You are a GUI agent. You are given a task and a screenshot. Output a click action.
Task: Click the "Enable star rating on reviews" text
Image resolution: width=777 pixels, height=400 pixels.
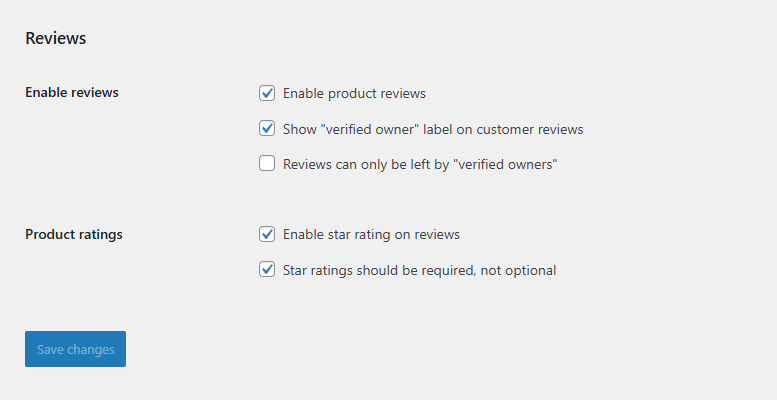(371, 235)
